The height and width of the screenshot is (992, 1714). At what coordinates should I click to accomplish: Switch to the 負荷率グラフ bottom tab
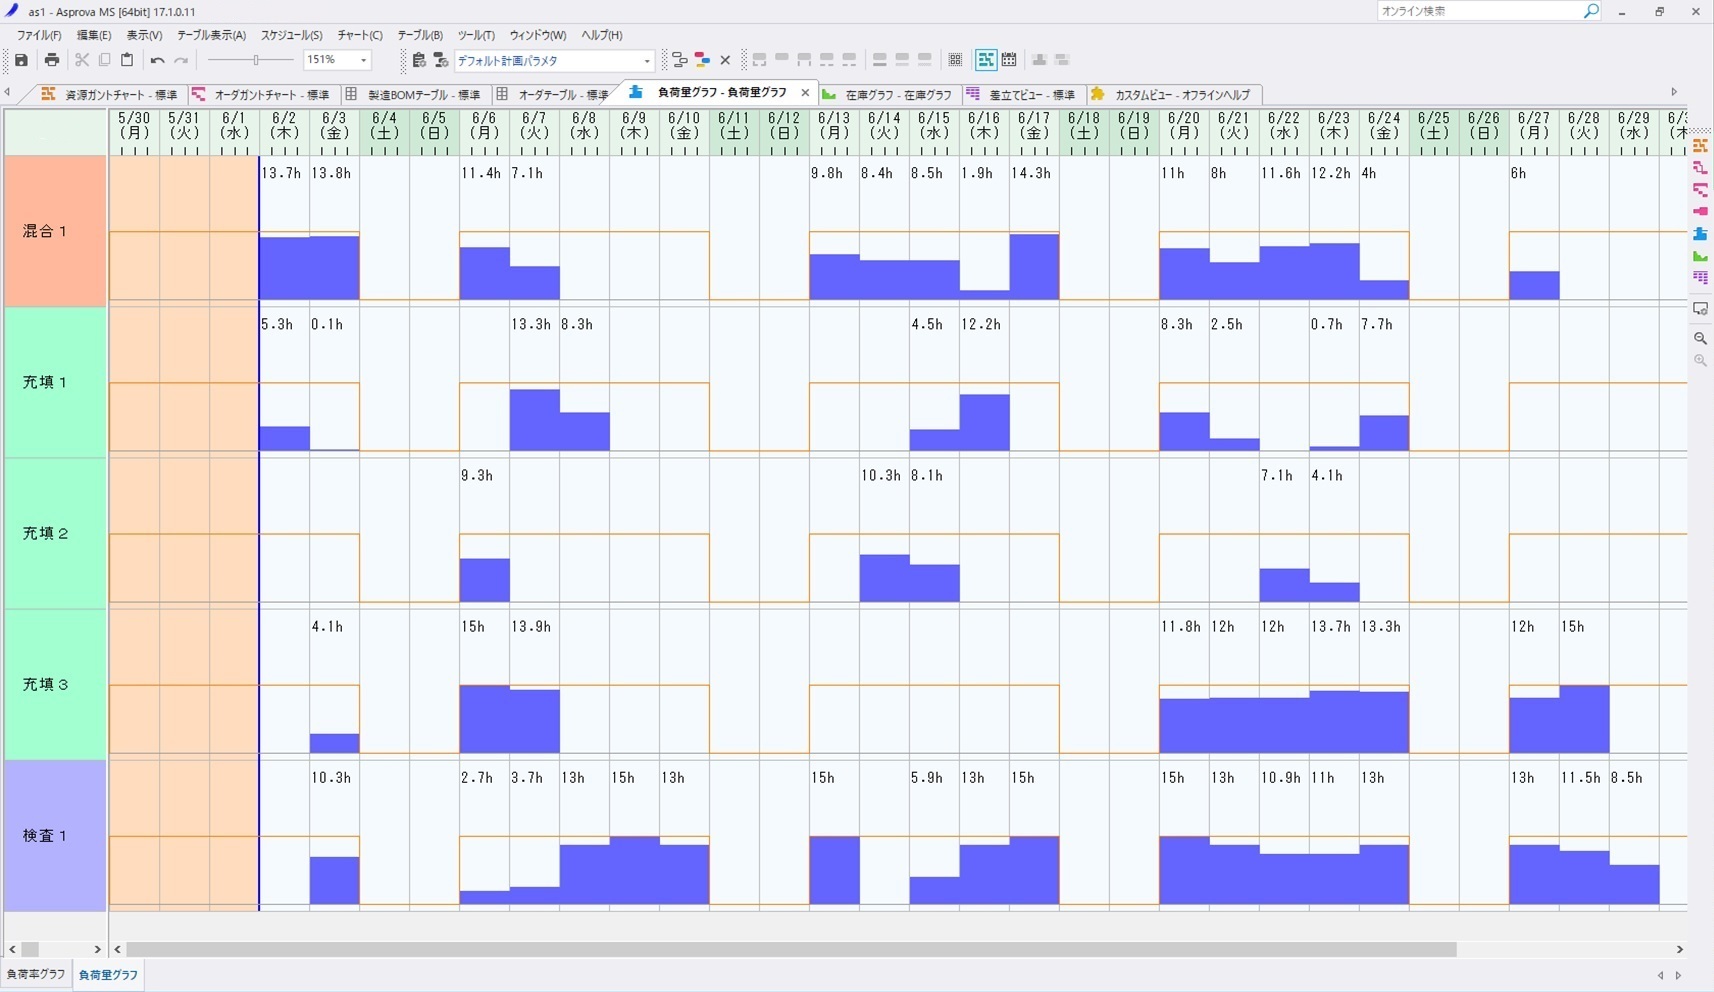coord(36,974)
